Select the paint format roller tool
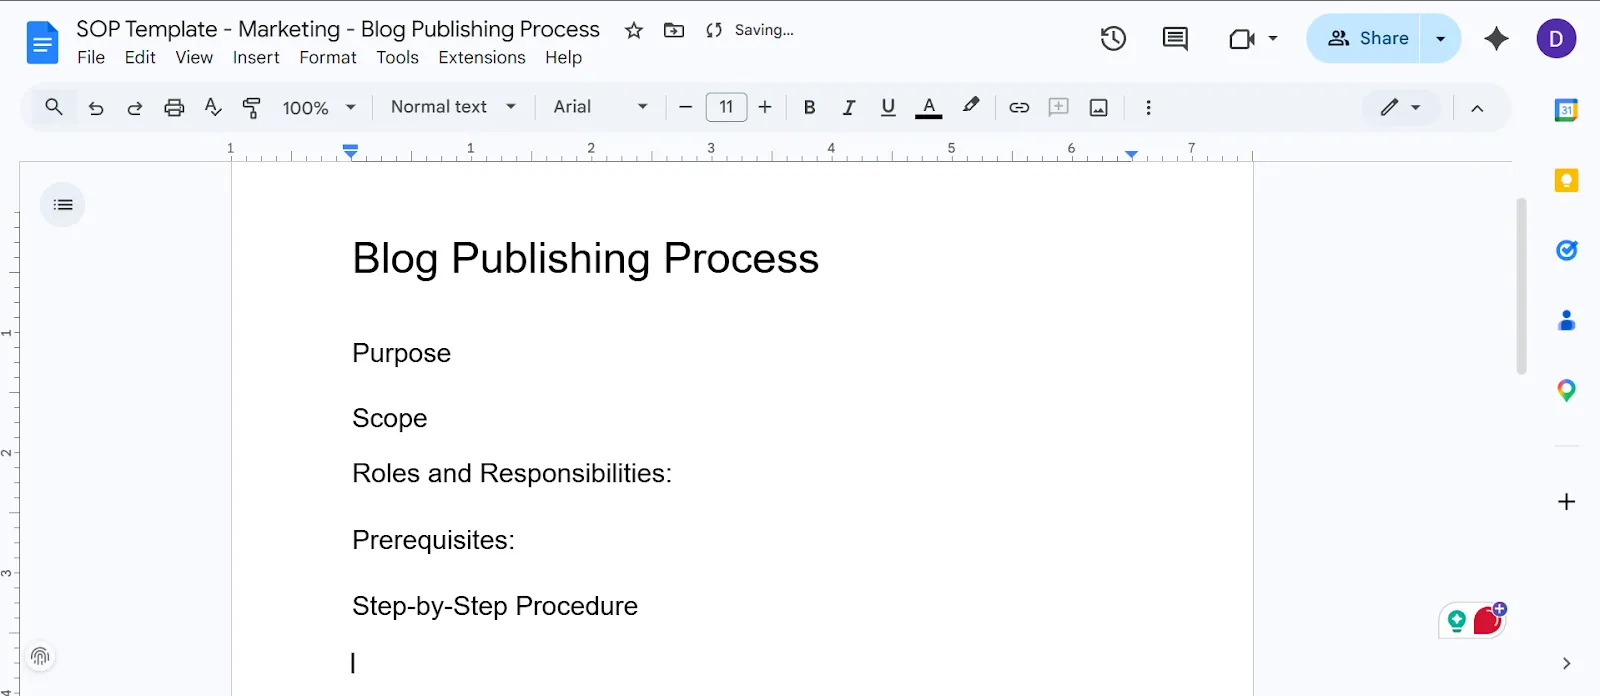The width and height of the screenshot is (1600, 696). (x=252, y=107)
